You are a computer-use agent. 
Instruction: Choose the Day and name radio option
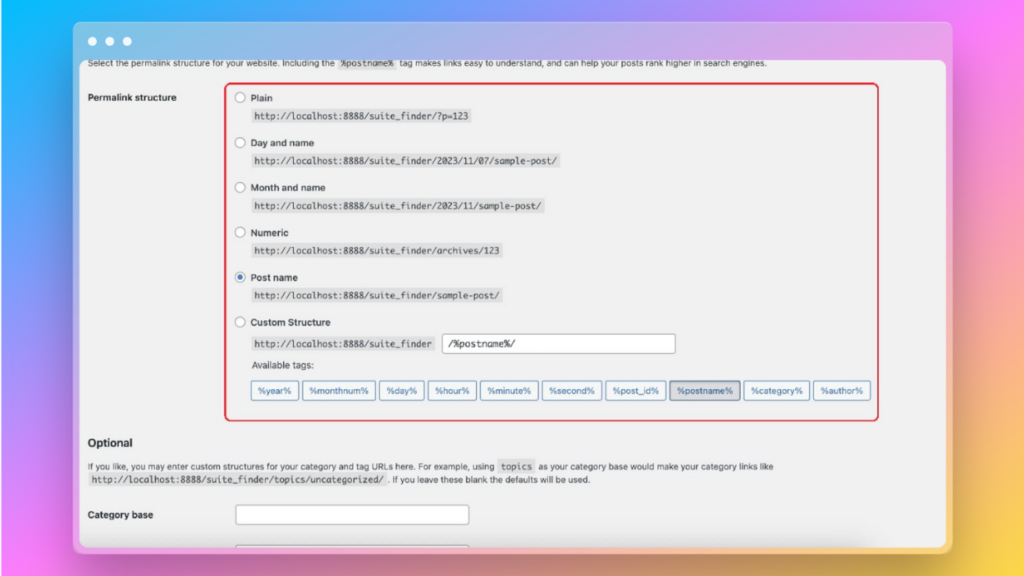point(240,142)
